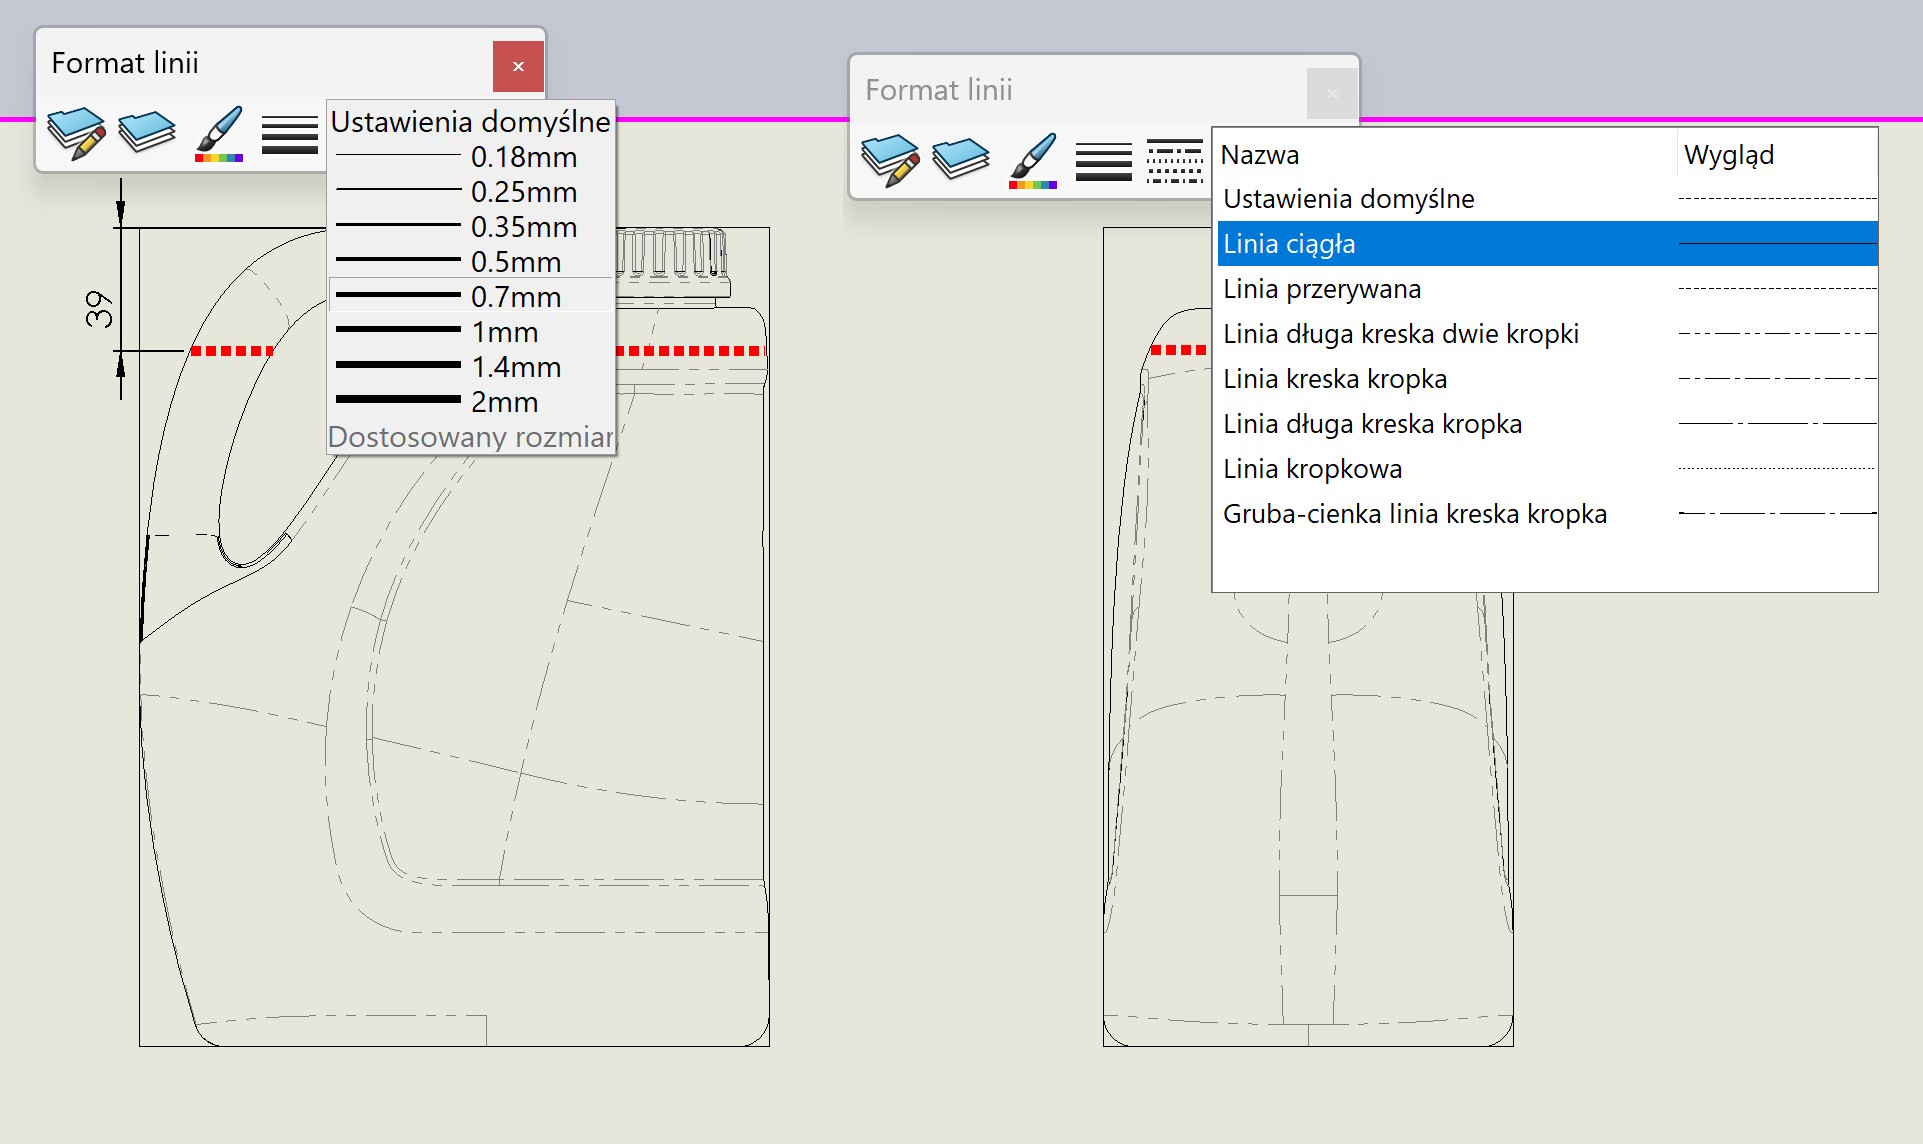Screen dimensions: 1923x1144
Task: Choose 0.18mm line thickness
Action: coord(470,157)
